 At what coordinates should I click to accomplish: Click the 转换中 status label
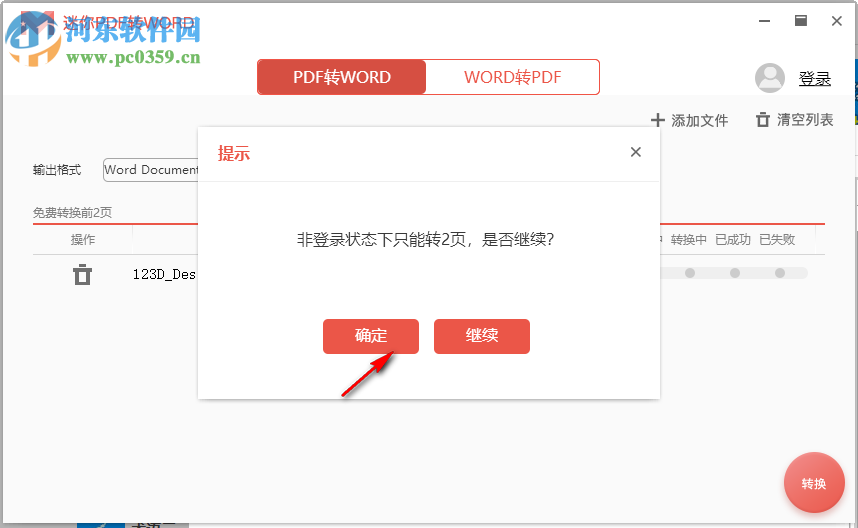pos(688,240)
